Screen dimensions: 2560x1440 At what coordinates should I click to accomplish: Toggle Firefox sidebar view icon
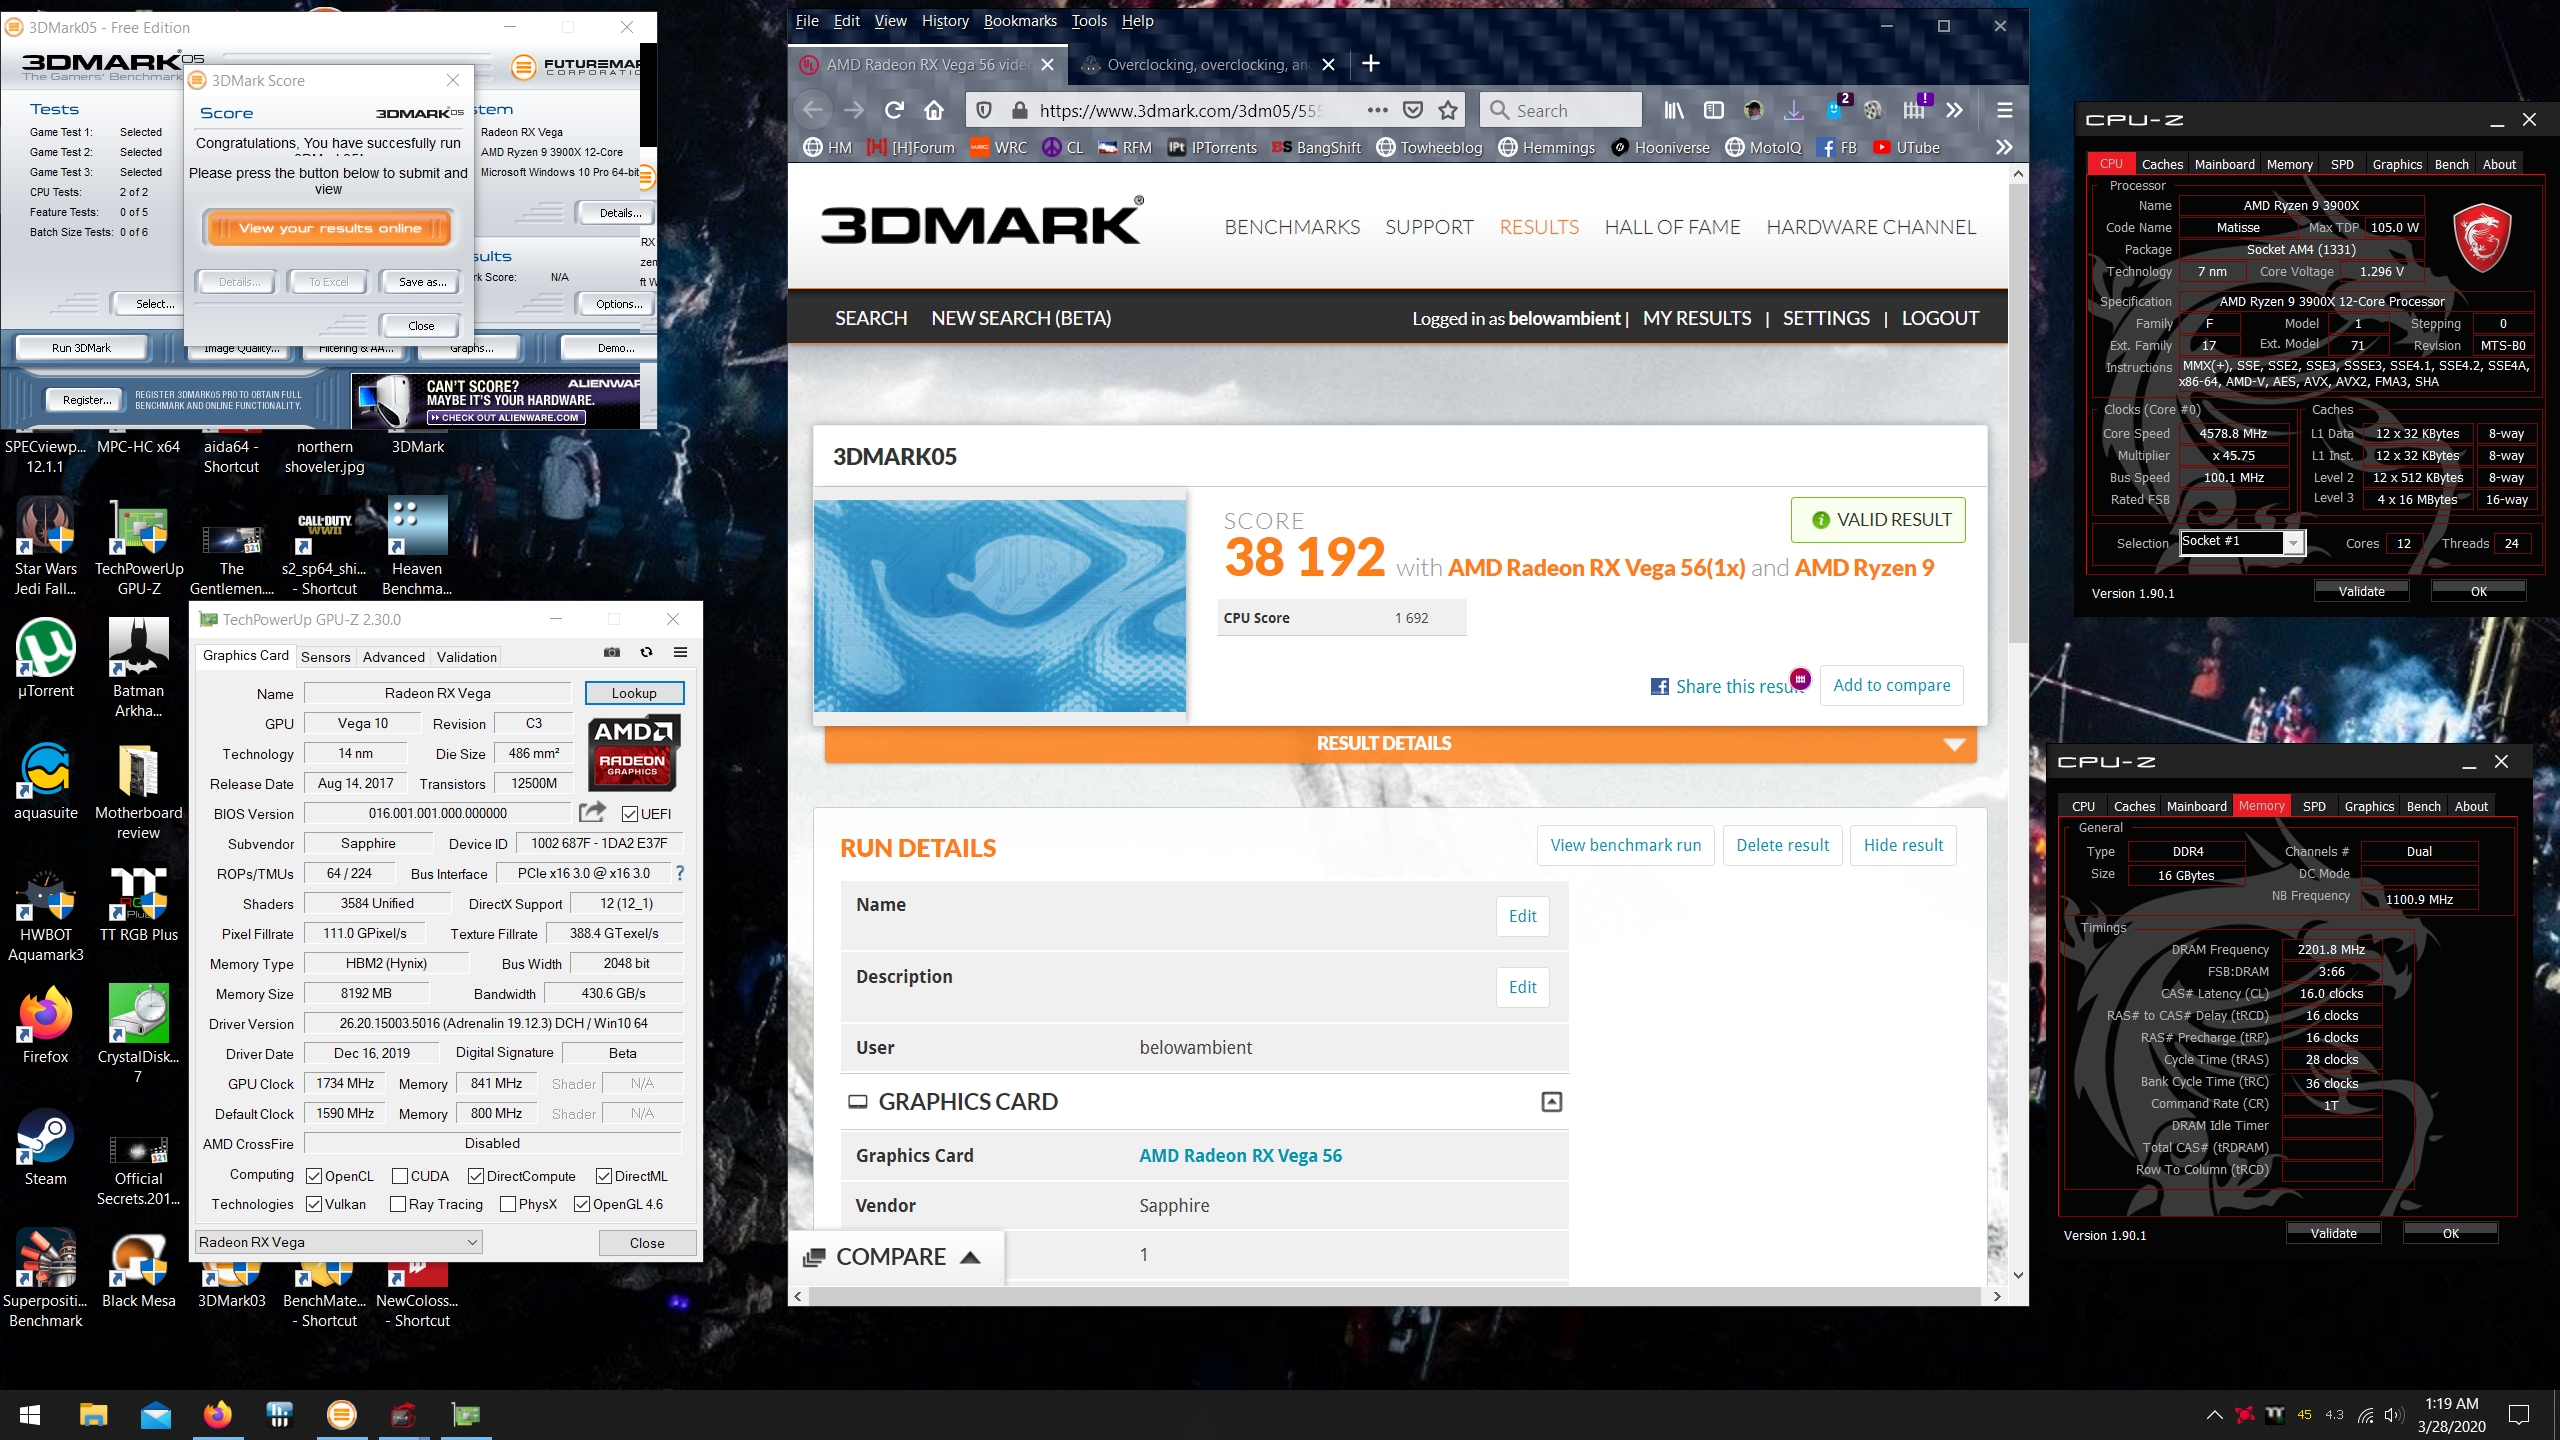coord(1714,110)
